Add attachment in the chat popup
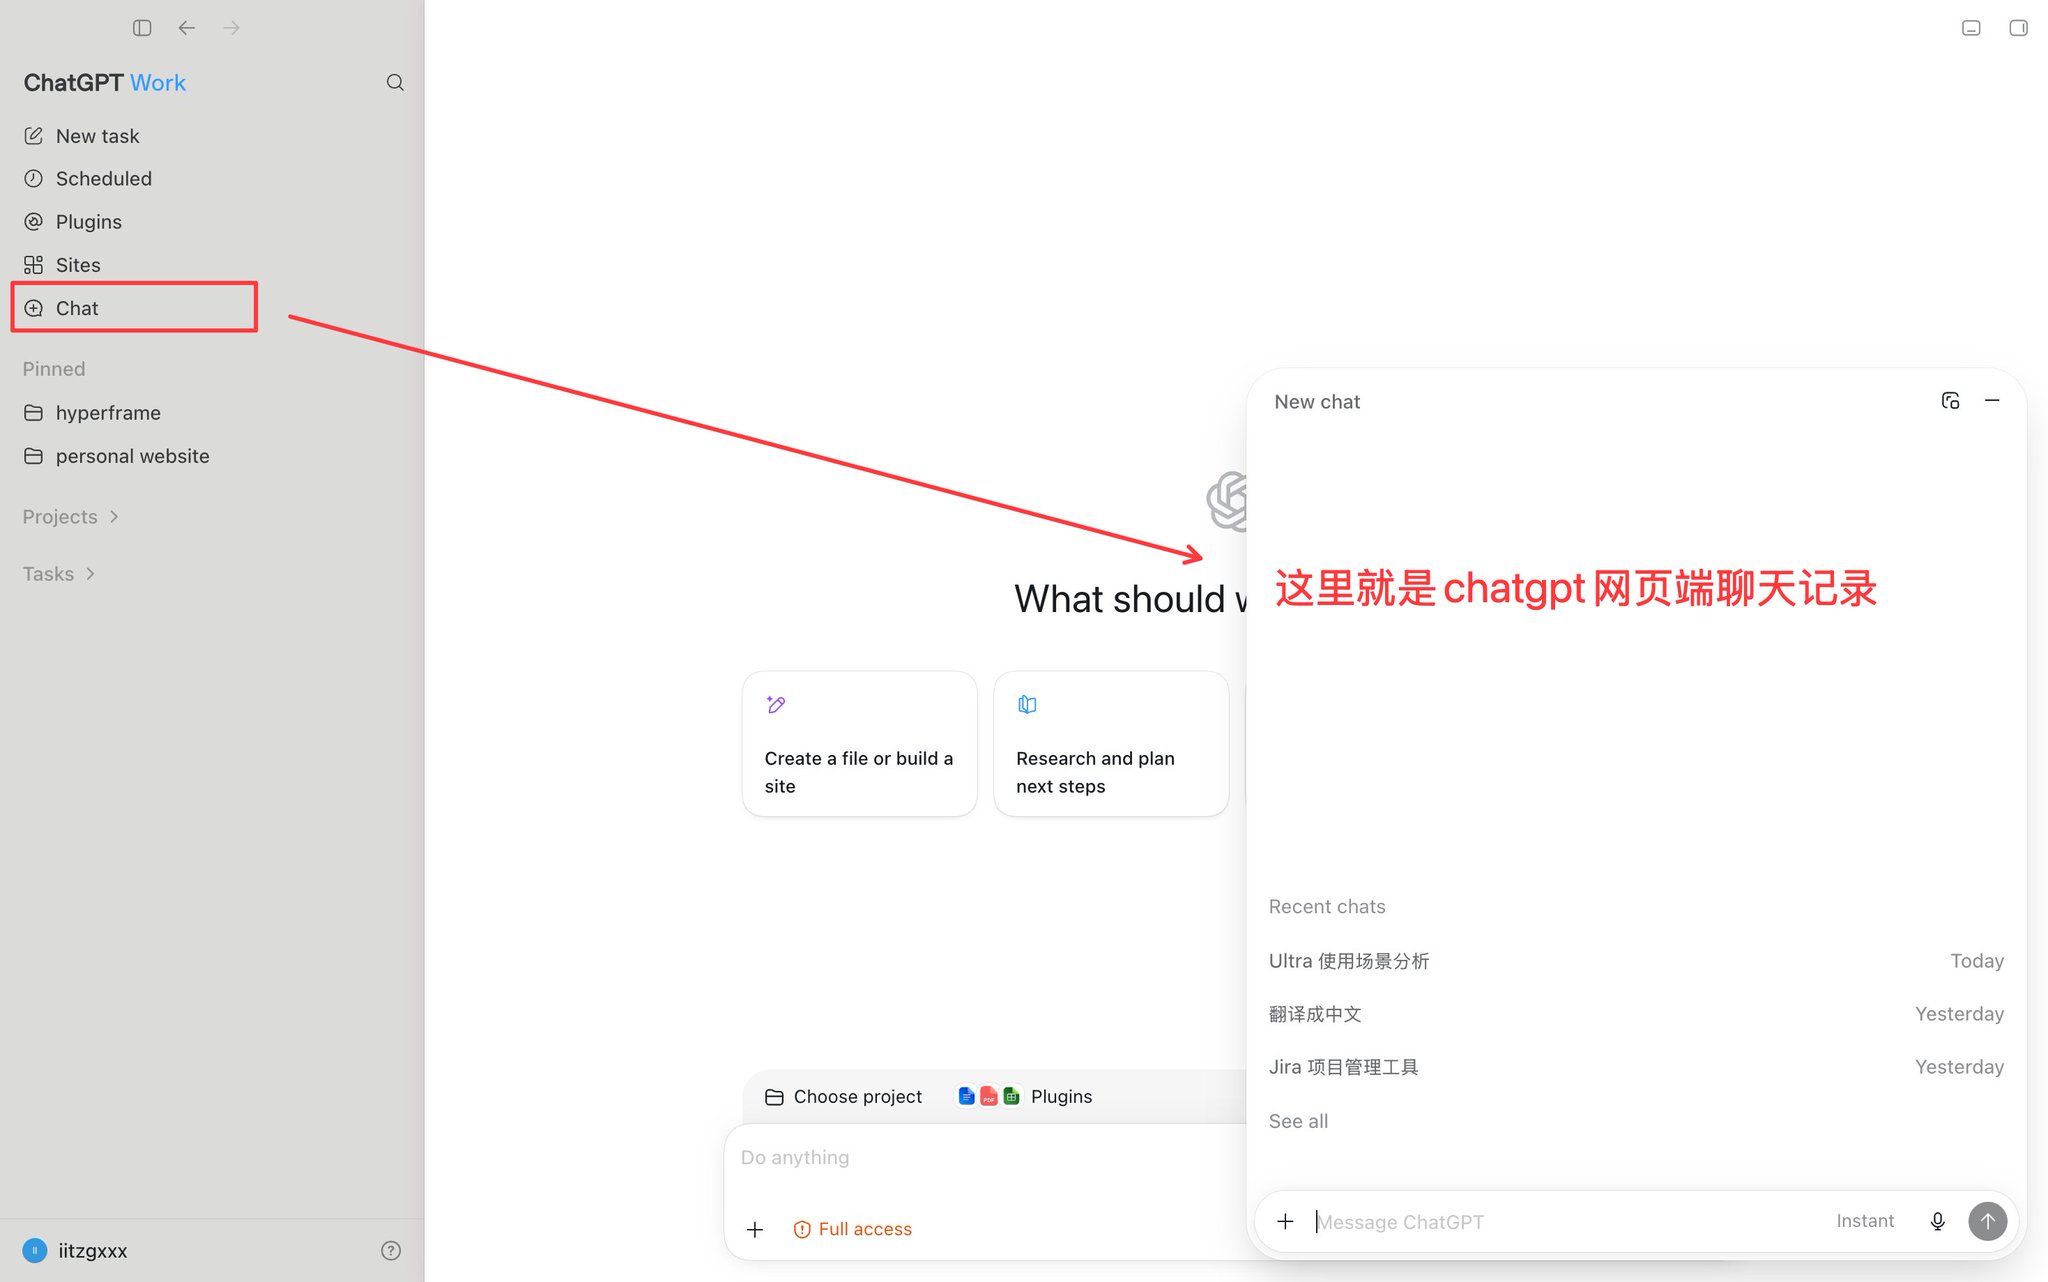2048x1282 pixels. pos(1285,1221)
